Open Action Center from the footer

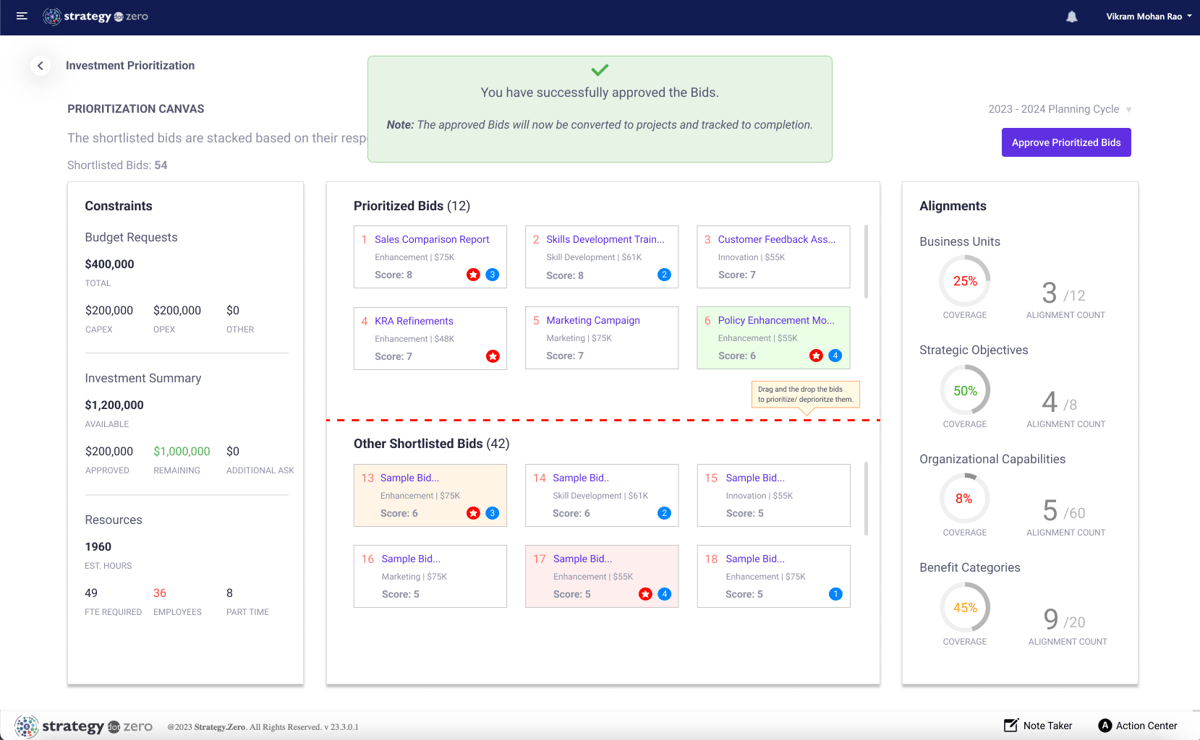pyautogui.click(x=1138, y=726)
